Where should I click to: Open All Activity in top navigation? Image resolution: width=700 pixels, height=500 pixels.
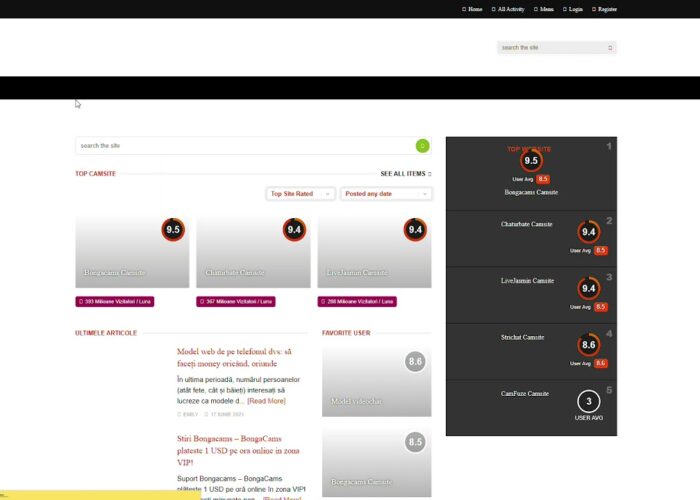tap(508, 9)
